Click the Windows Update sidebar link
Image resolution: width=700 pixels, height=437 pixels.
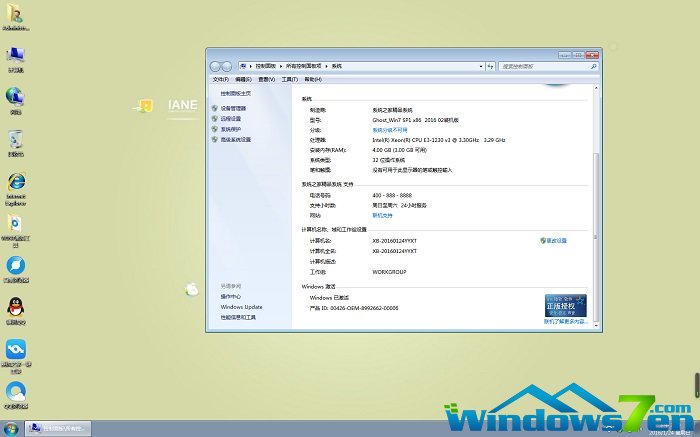click(x=241, y=307)
